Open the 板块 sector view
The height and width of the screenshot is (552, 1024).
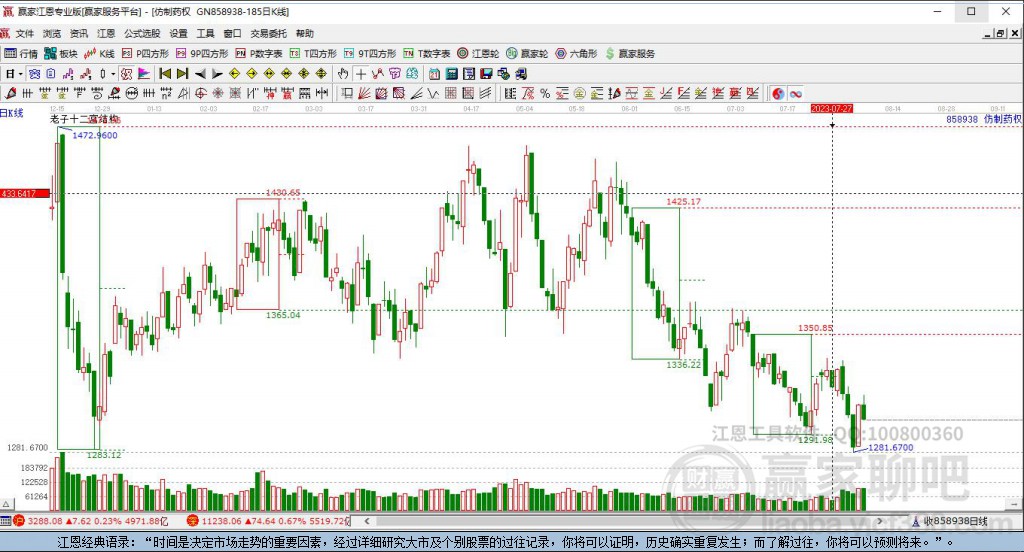coord(61,54)
